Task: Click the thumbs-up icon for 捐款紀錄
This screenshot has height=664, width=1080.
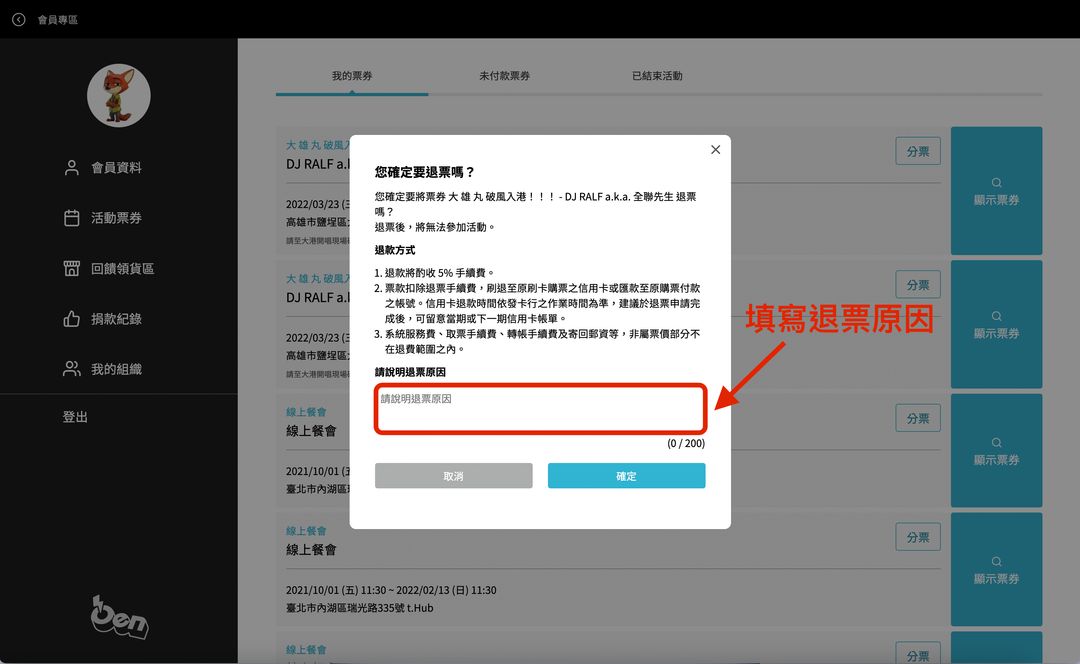Action: [x=71, y=319]
